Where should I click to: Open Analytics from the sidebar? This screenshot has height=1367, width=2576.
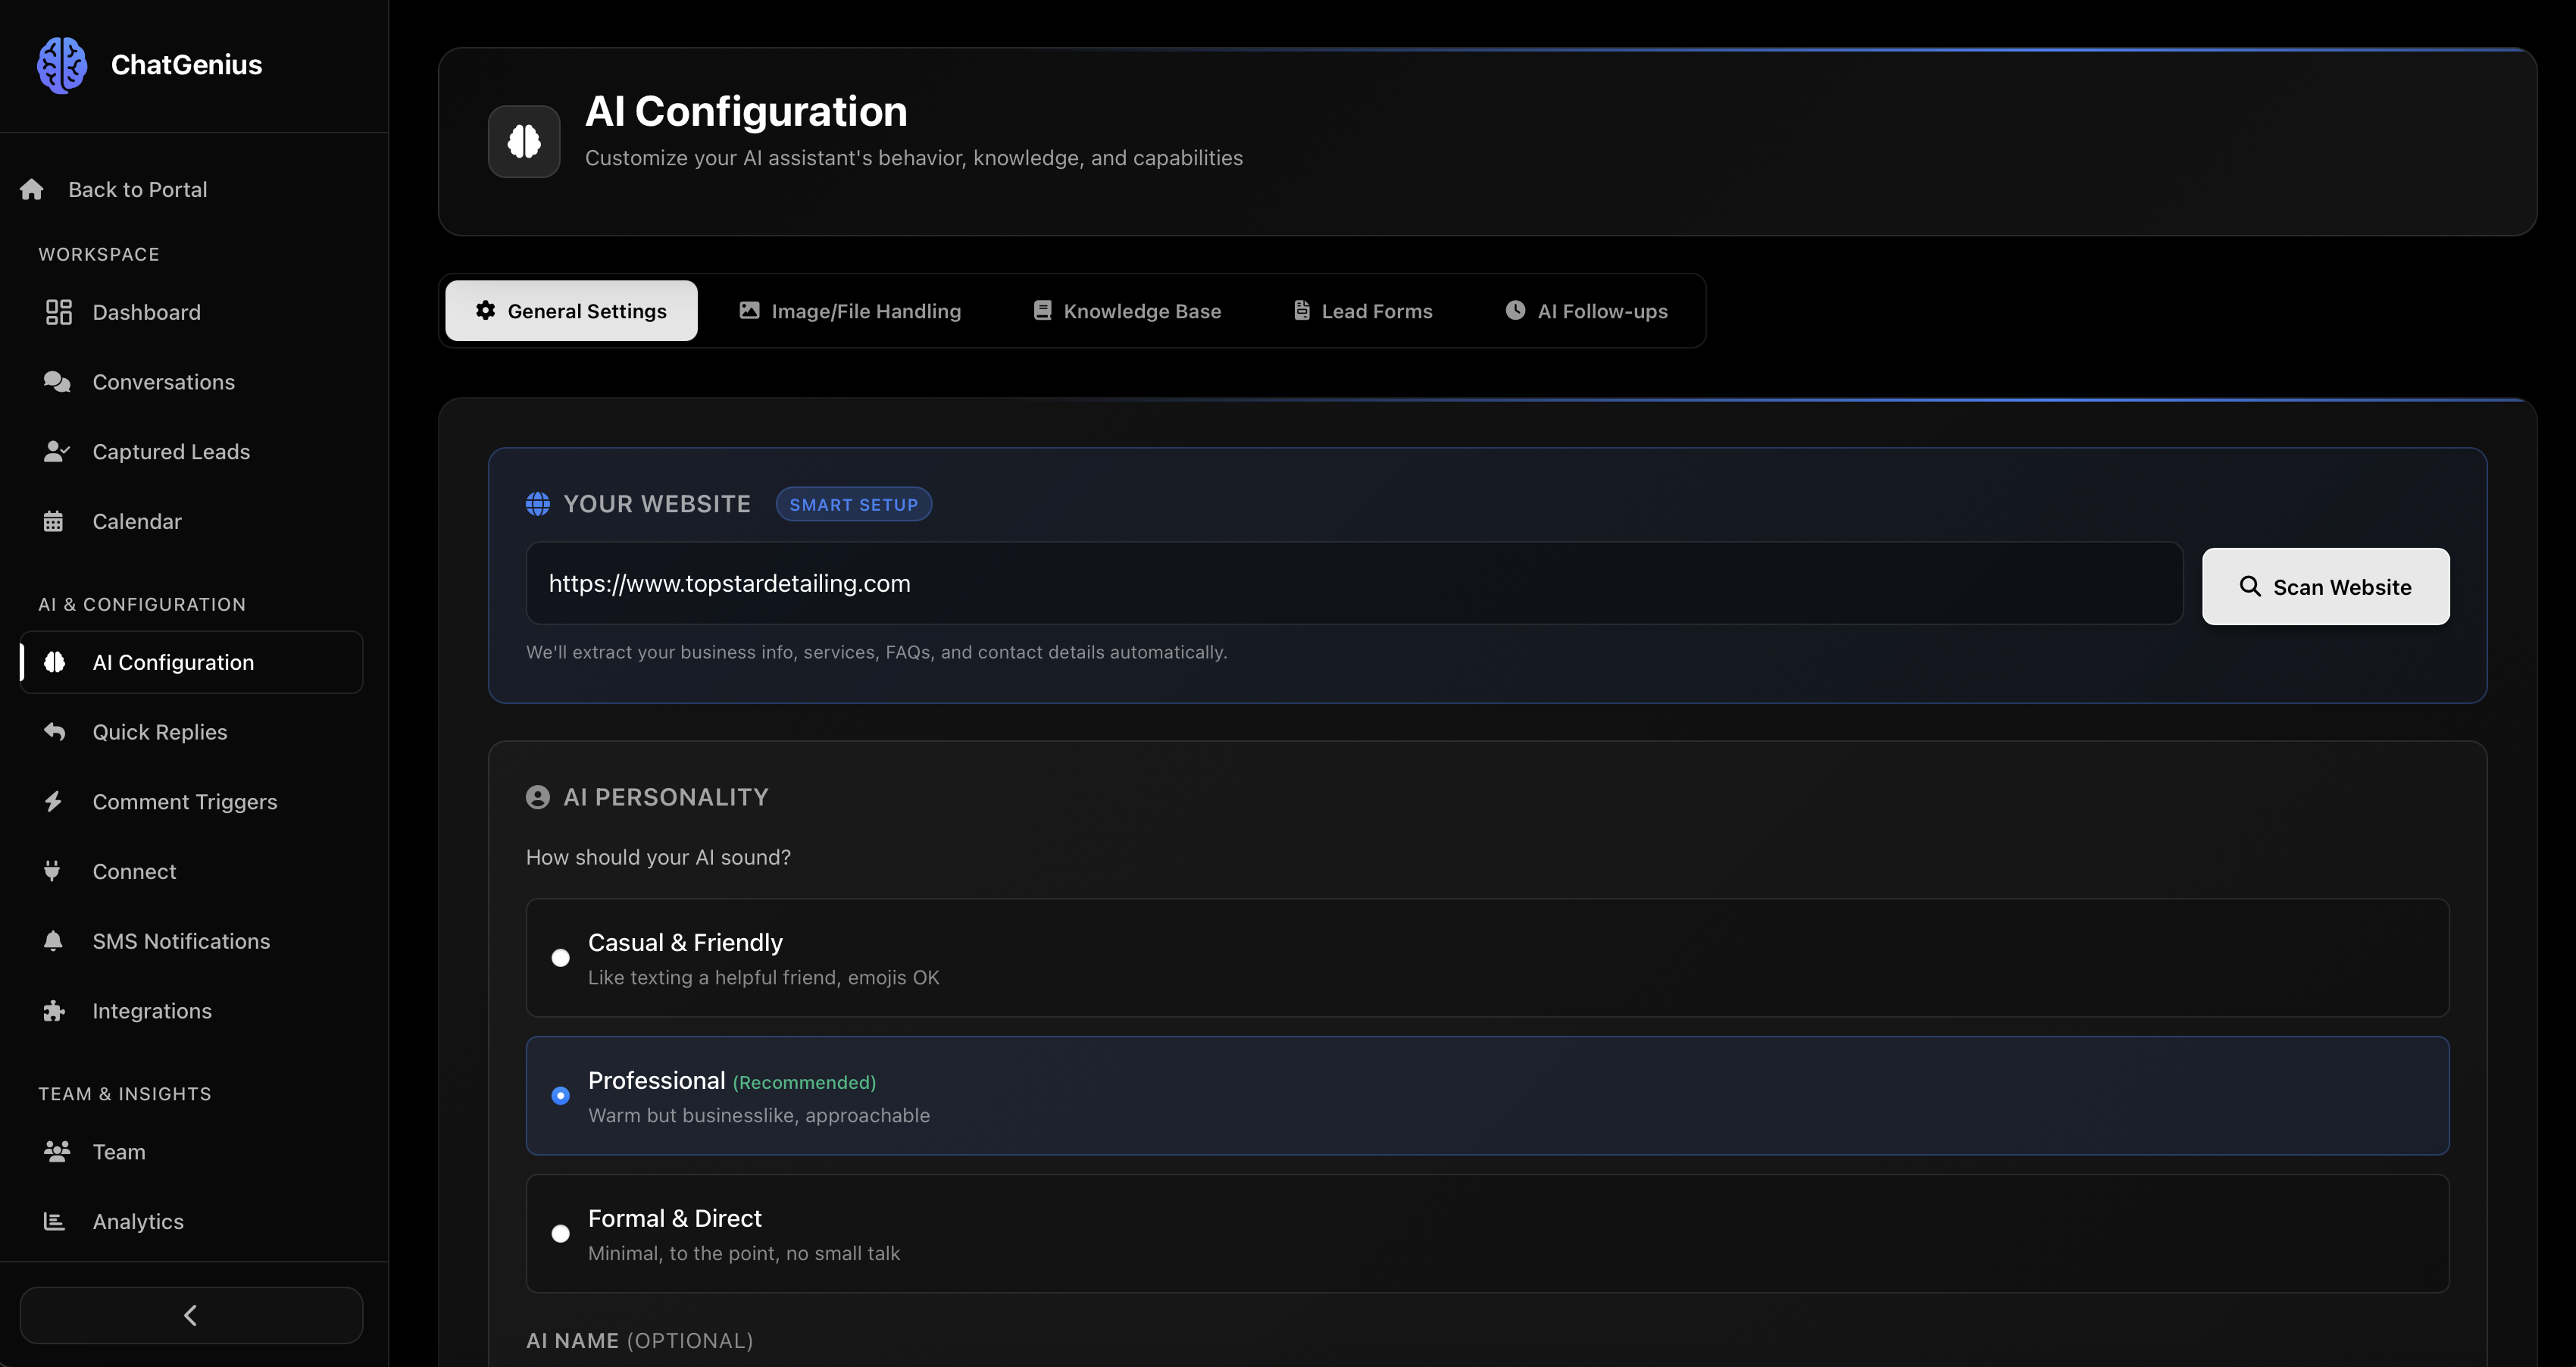coord(138,1221)
